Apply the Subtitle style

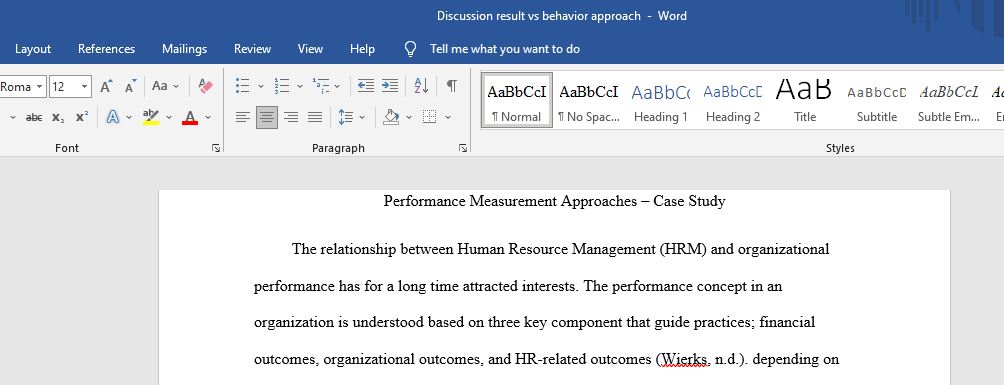(877, 100)
